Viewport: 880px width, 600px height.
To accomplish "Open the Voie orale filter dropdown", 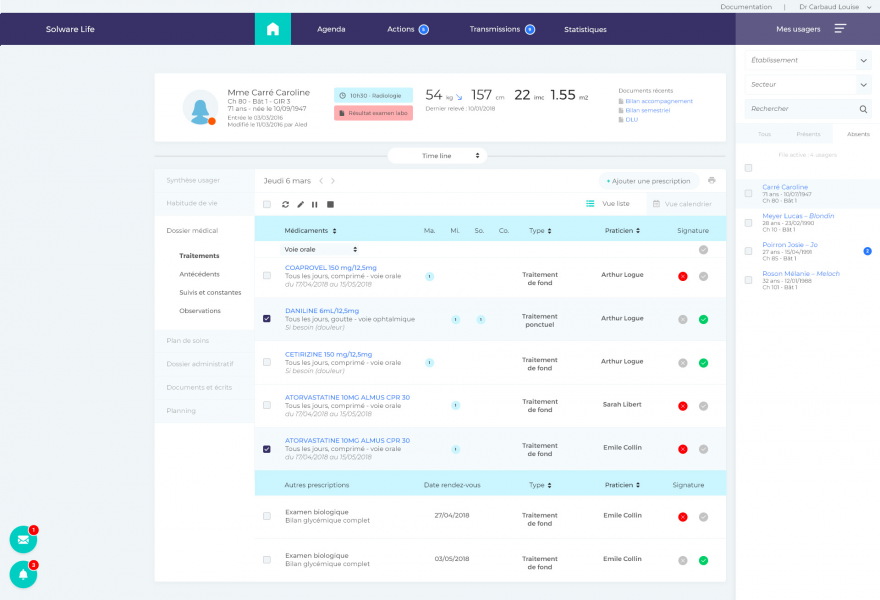I will (320, 249).
